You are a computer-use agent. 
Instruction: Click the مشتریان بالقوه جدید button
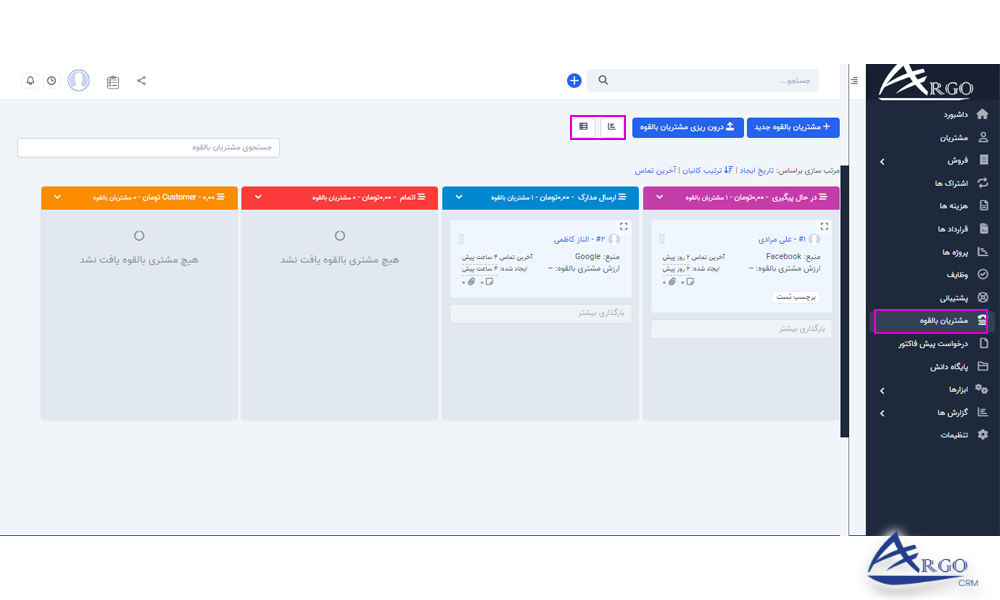pos(793,127)
